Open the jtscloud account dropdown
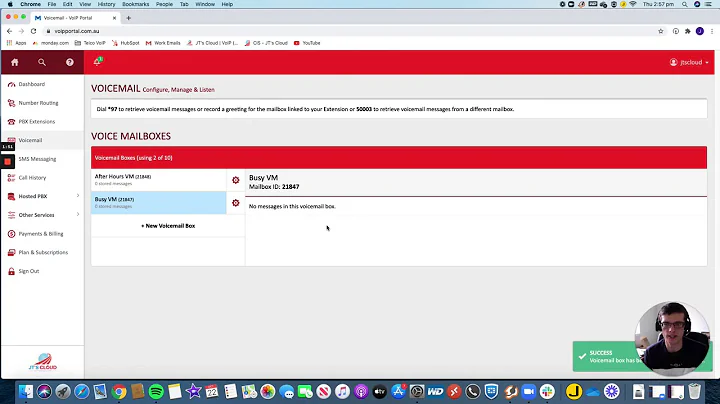Image resolution: width=720 pixels, height=404 pixels. click(689, 62)
